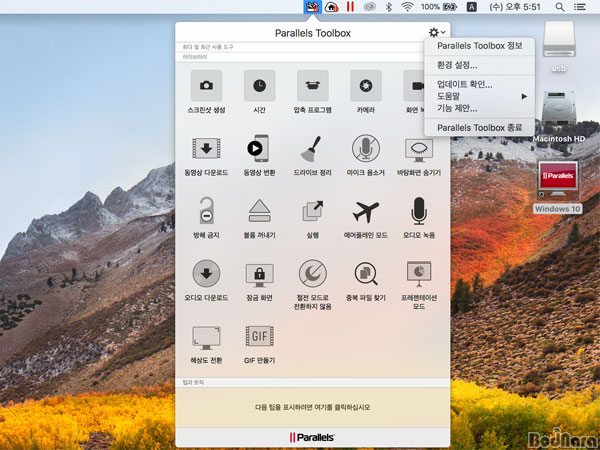Open the 카메라 tool
This screenshot has width=600, height=450.
point(365,92)
